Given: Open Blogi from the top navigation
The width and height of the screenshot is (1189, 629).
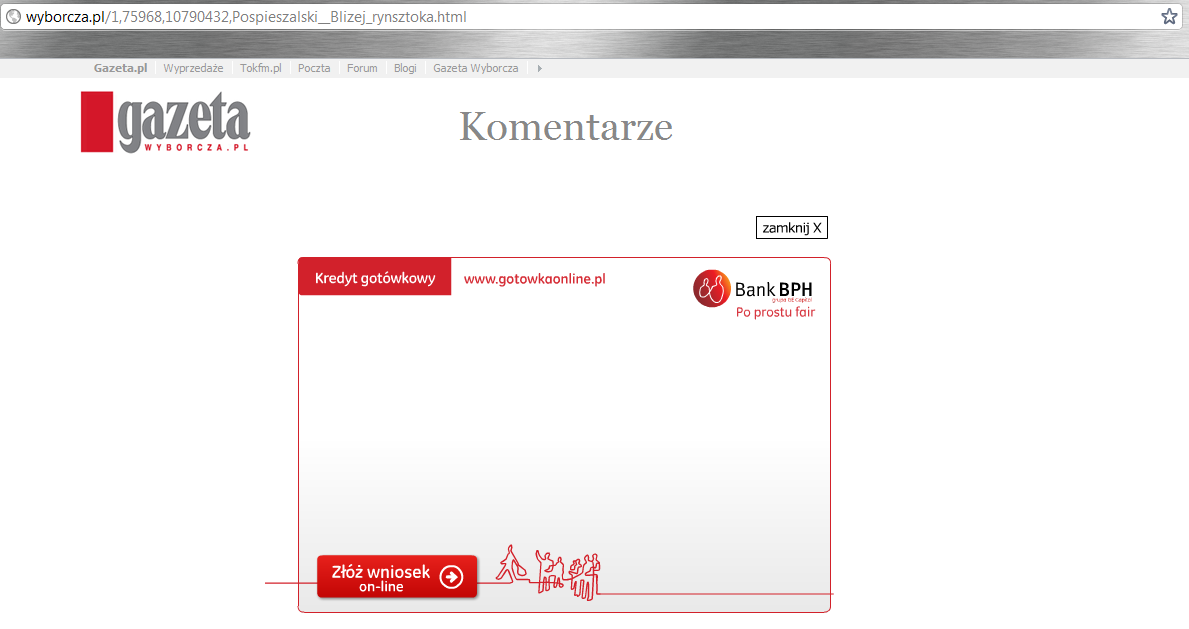Looking at the screenshot, I should pos(405,68).
